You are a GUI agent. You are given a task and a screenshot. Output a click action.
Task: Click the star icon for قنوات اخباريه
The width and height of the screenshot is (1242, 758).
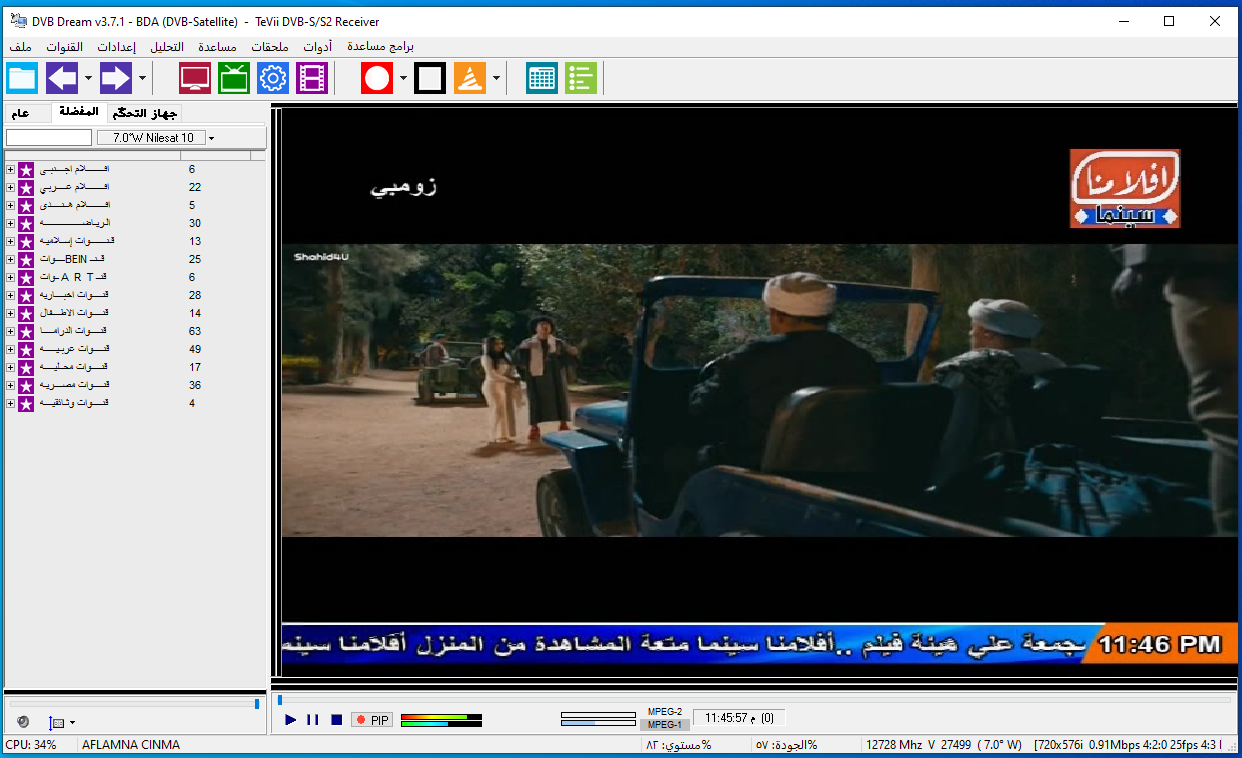pyautogui.click(x=26, y=295)
